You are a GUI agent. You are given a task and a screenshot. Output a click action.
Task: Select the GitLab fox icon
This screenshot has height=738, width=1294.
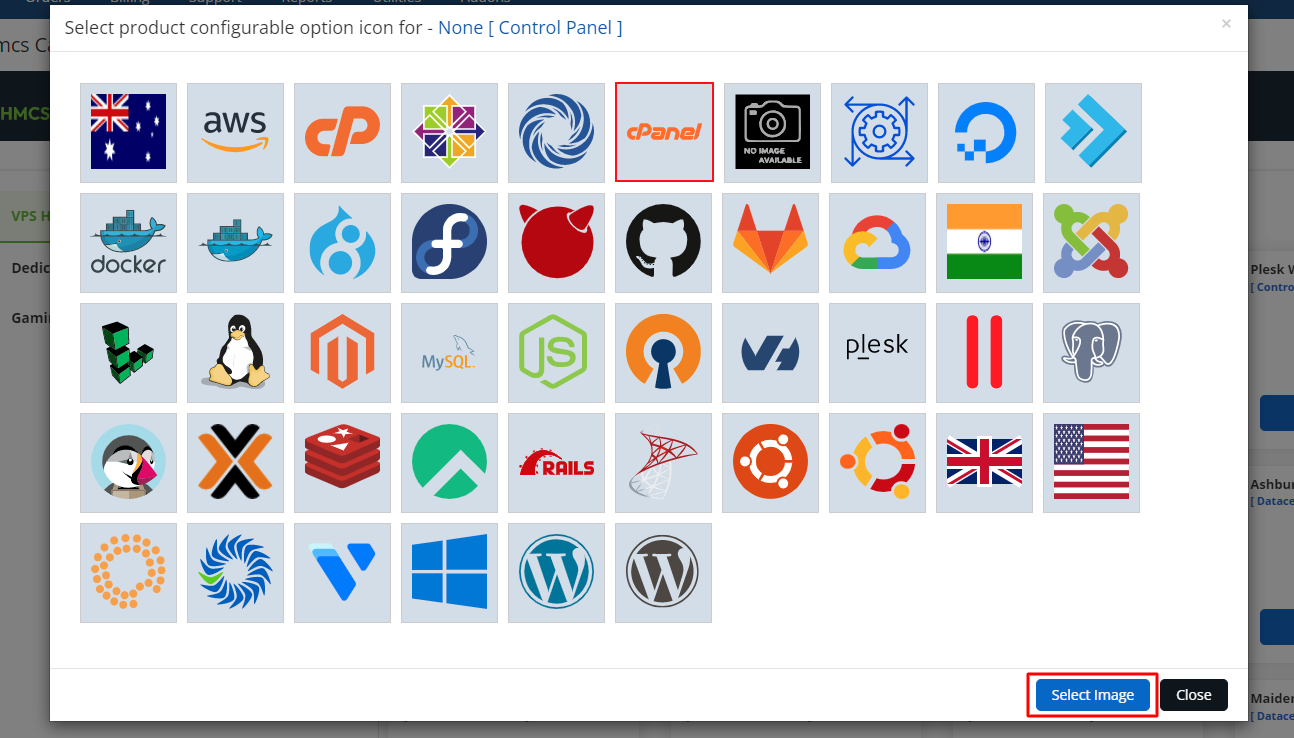pos(771,242)
